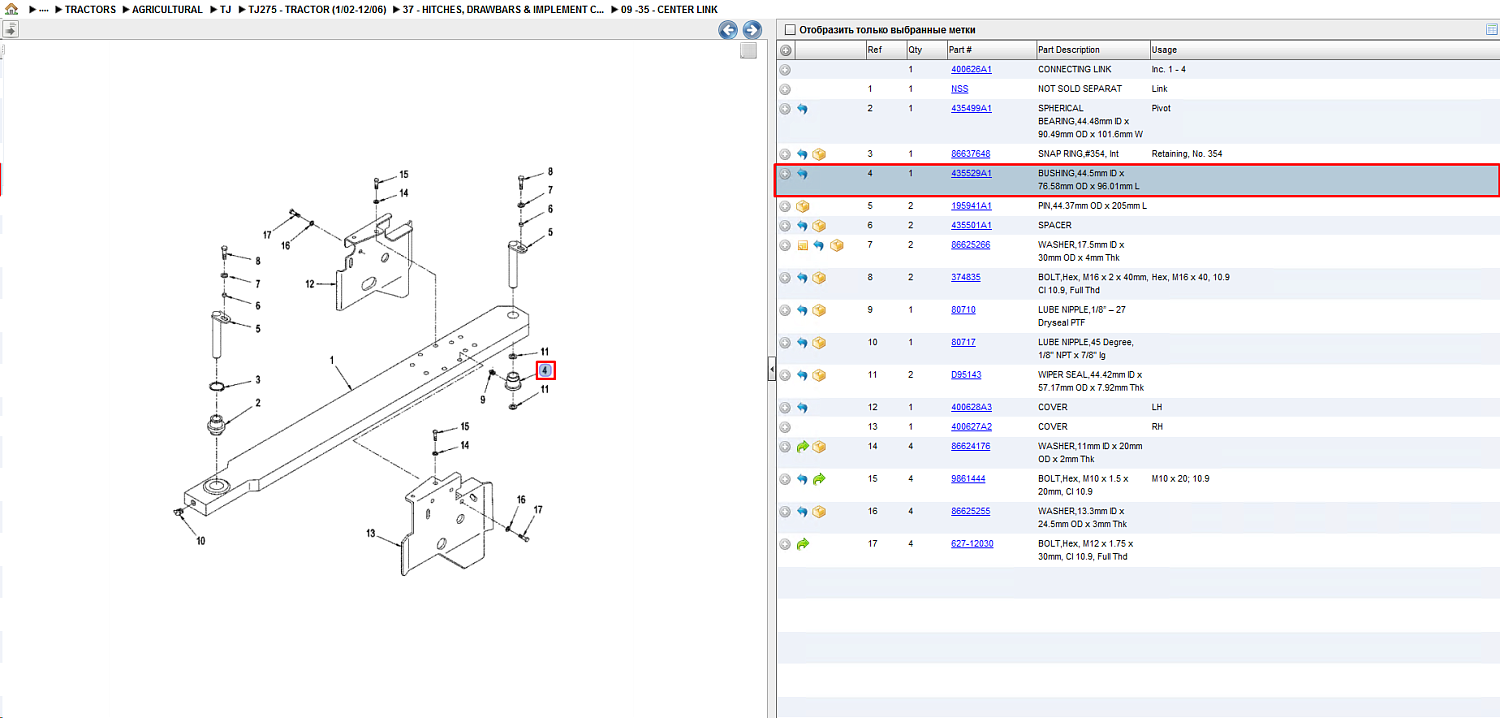Select callout 10 lube nipple in diagram
Viewport: 1500px width, 718px height.
[200, 541]
